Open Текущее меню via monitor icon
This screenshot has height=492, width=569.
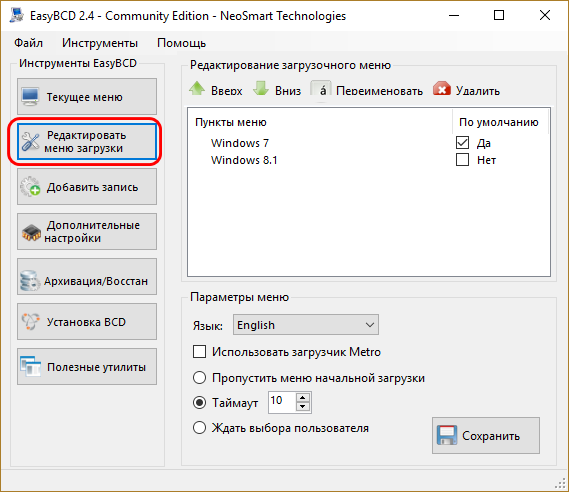[x=30, y=97]
